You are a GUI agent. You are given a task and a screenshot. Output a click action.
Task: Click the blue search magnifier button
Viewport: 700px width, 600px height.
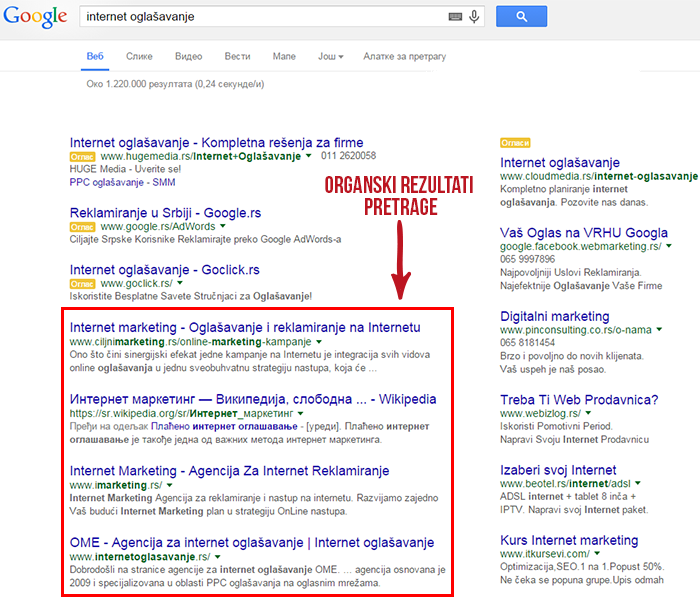[521, 17]
